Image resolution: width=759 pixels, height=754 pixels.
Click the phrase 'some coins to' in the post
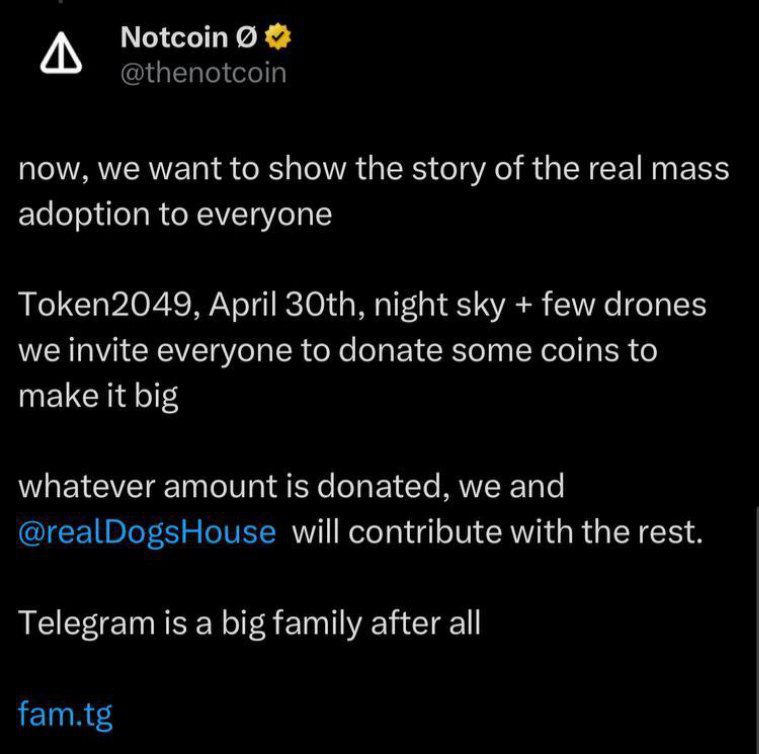(555, 350)
